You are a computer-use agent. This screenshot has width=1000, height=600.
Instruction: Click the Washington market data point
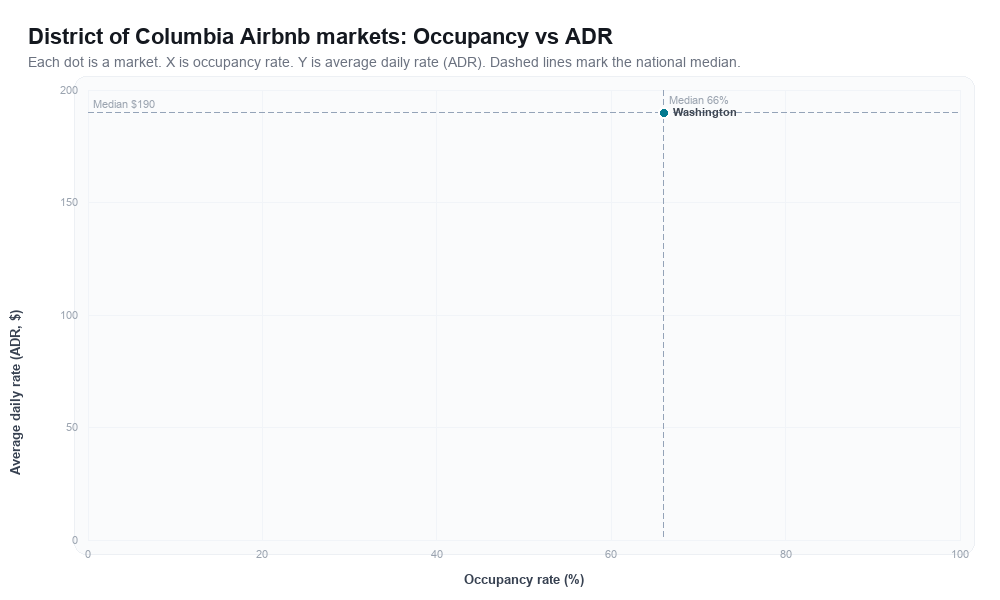pyautogui.click(x=663, y=113)
